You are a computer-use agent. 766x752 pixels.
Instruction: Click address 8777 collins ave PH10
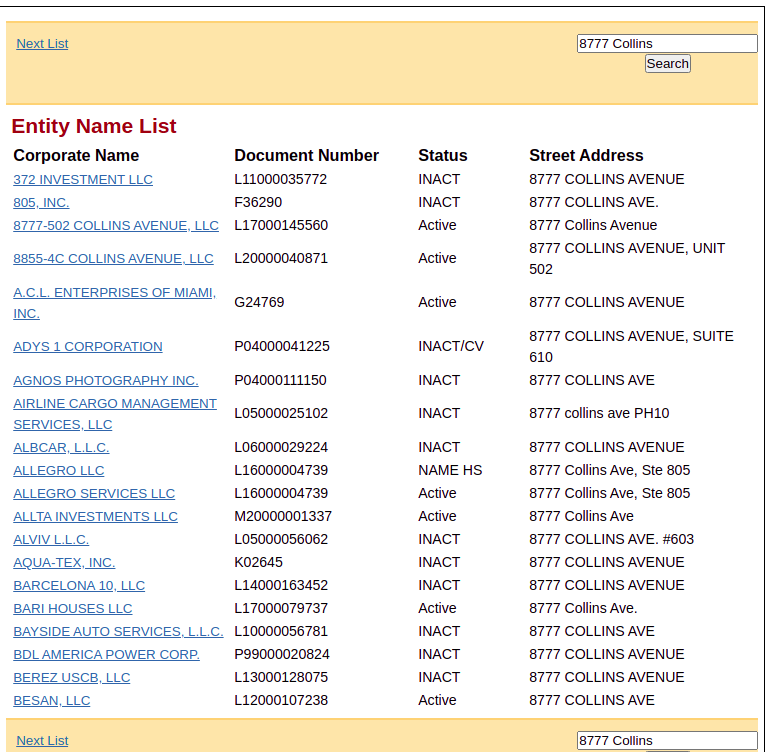point(599,413)
